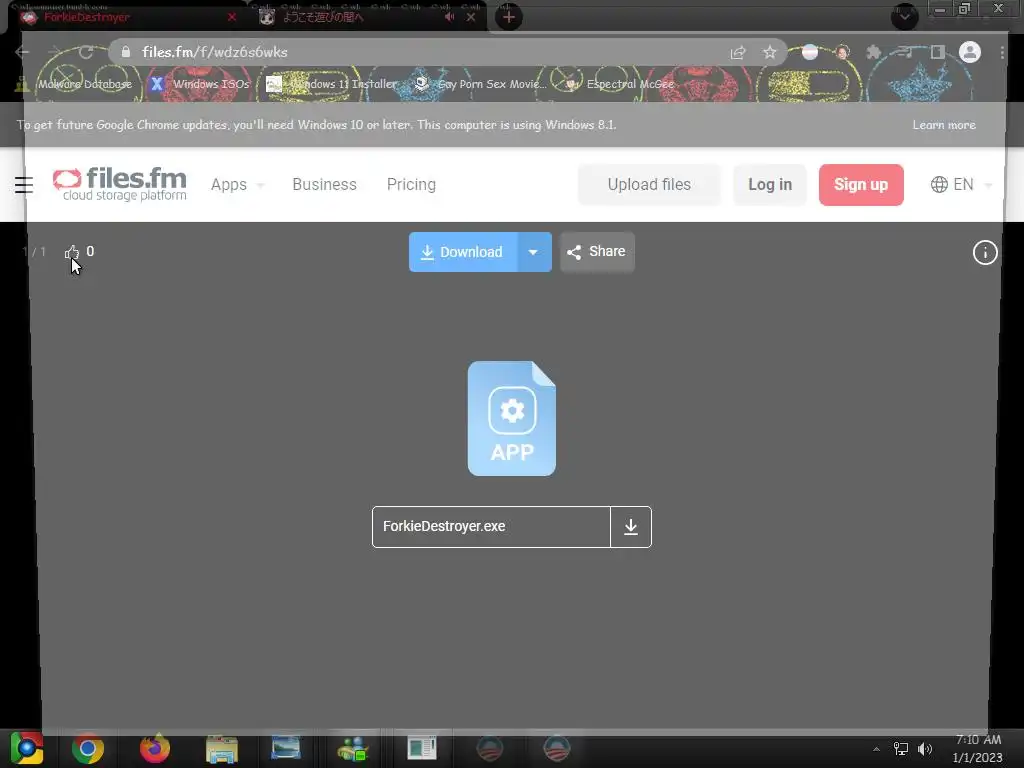This screenshot has height=768, width=1024.
Task: Open the Extensions puzzle icon
Action: coord(873,52)
